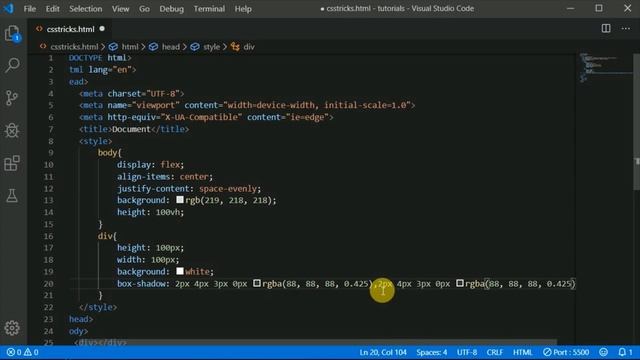Click the meta viewport line text
Screen dimensions: 640x360
pyautogui.click(x=247, y=105)
